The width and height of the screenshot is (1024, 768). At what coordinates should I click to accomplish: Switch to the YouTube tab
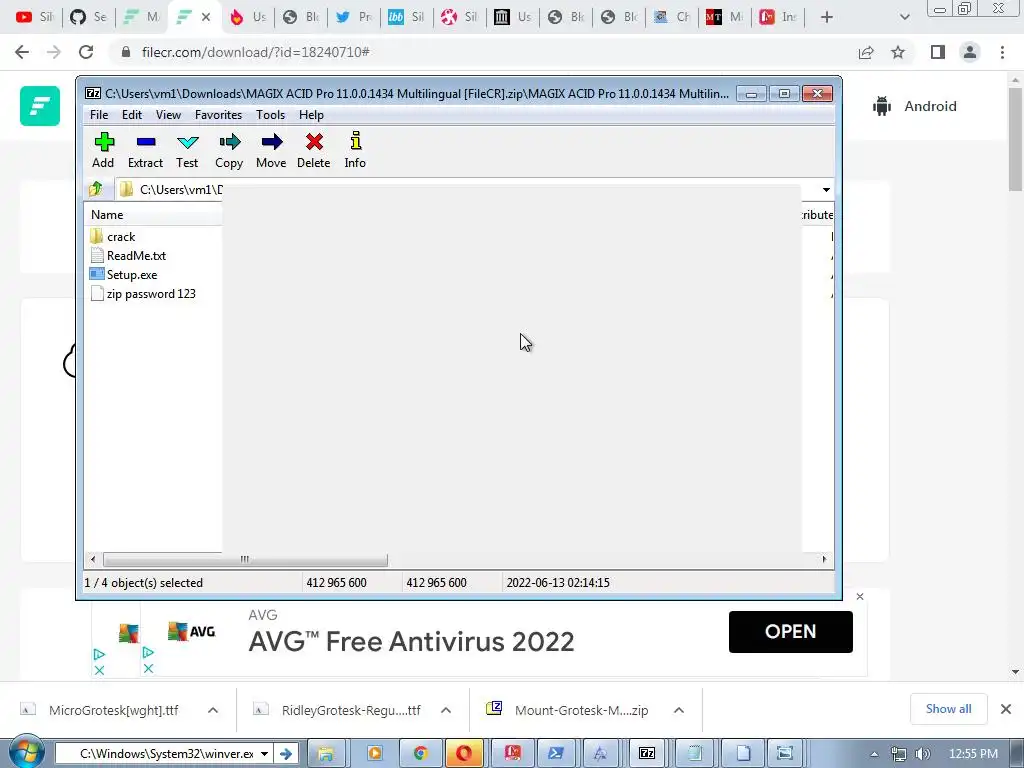click(34, 17)
